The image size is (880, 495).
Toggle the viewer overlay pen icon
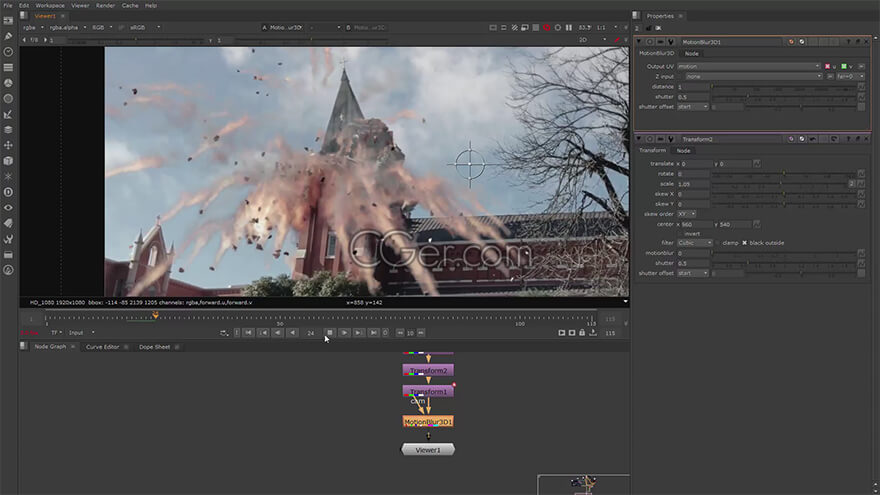pos(617,40)
